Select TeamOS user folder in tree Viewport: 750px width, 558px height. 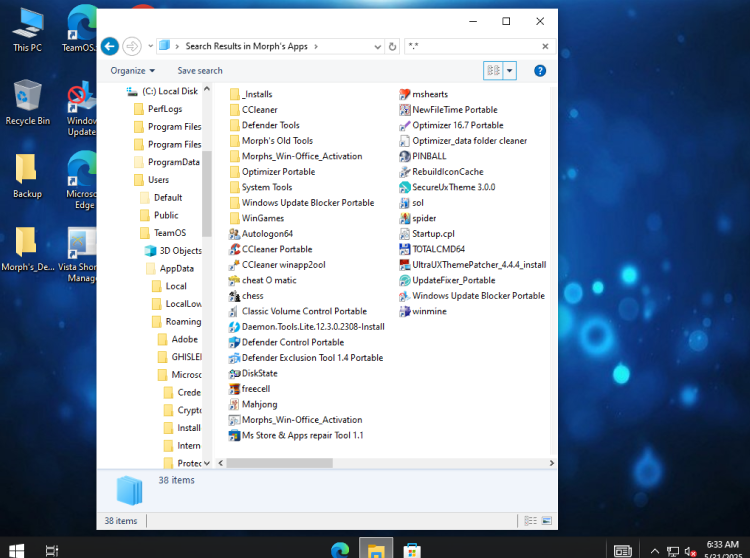coord(164,233)
